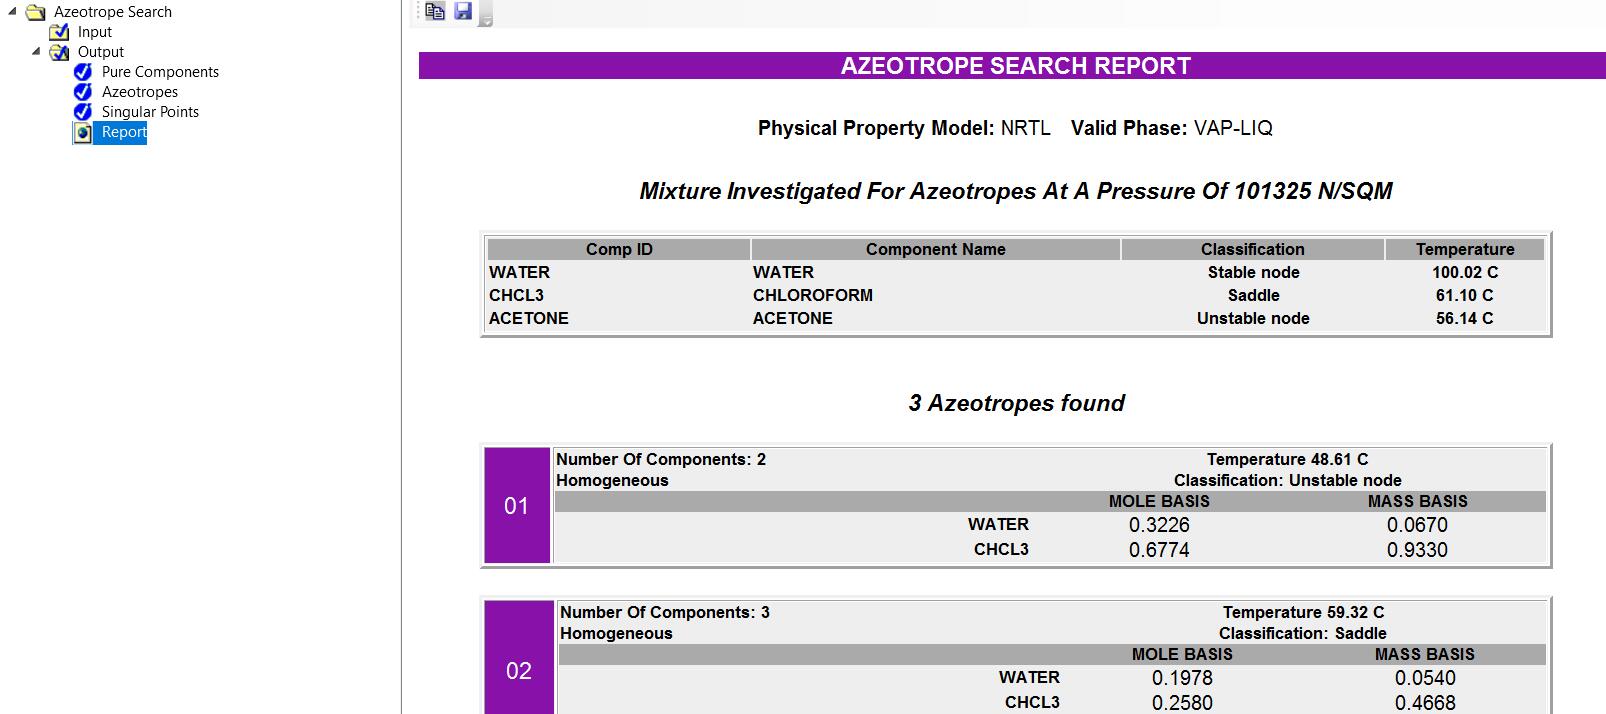The width and height of the screenshot is (1606, 714).
Task: Click the Comp ID column header
Action: (619, 249)
